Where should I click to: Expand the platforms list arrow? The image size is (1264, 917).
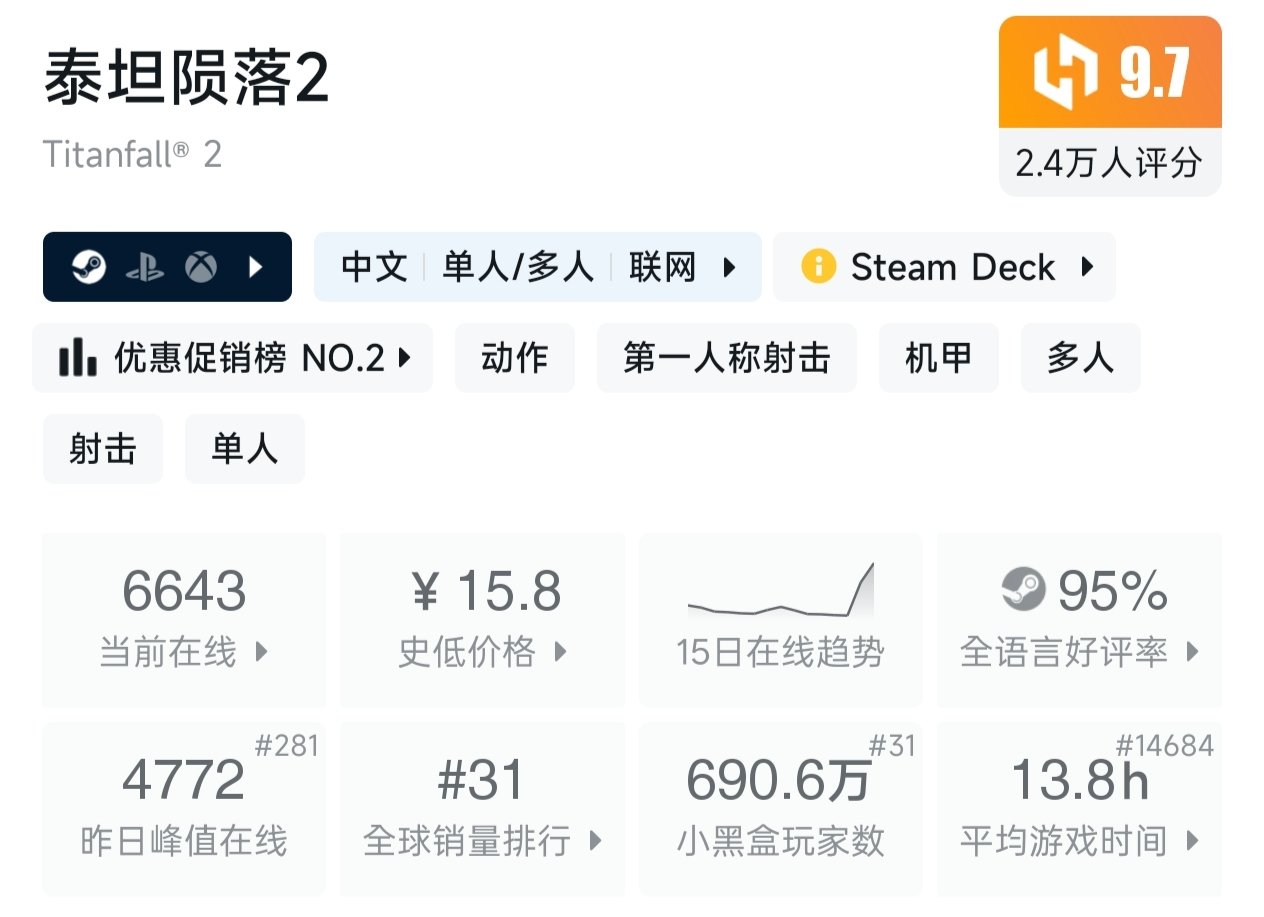pyautogui.click(x=256, y=267)
